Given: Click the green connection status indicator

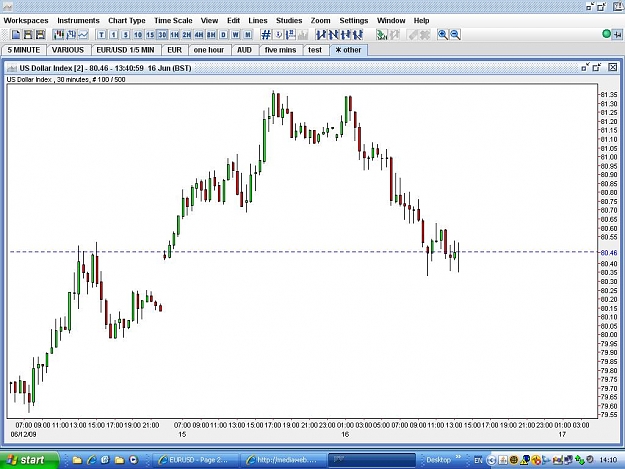Looking at the screenshot, I should point(606,34).
